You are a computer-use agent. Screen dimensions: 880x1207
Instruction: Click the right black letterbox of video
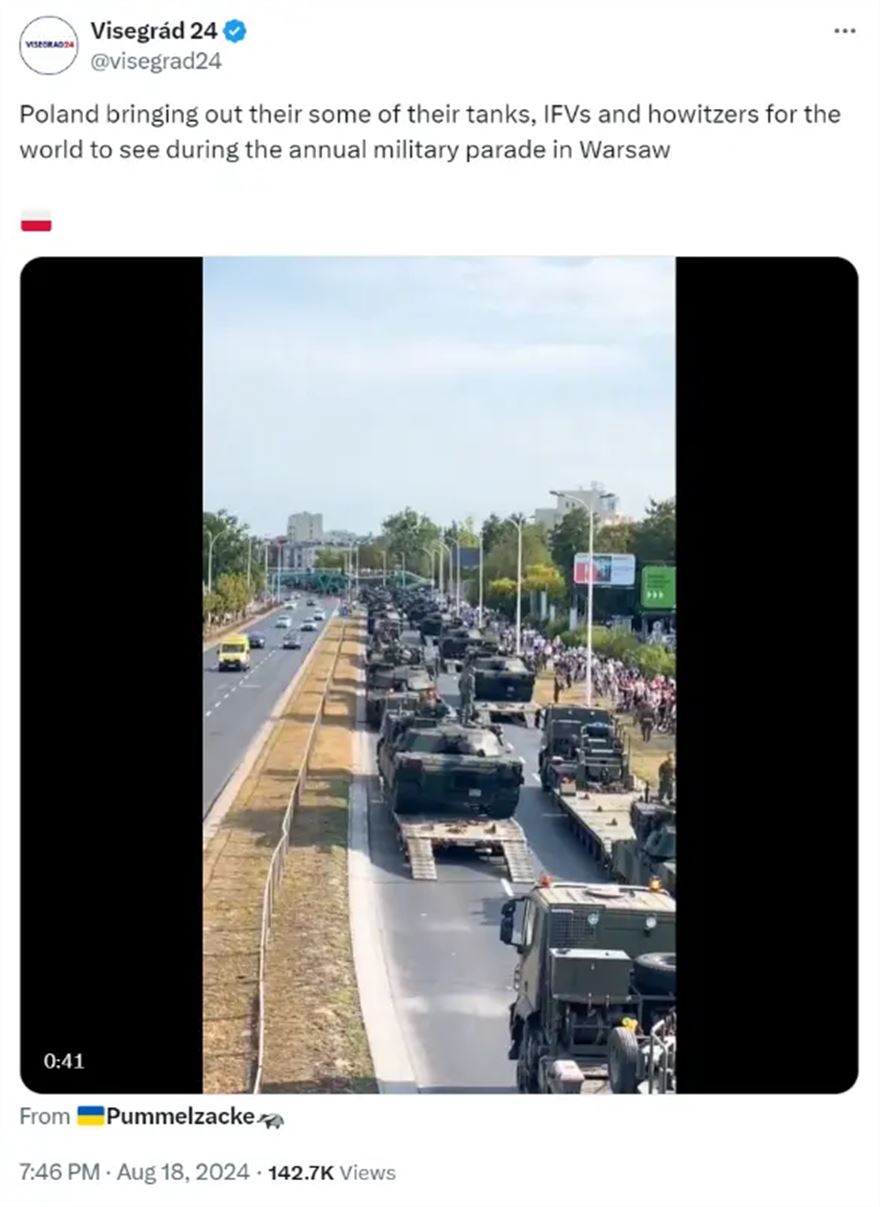pos(767,675)
